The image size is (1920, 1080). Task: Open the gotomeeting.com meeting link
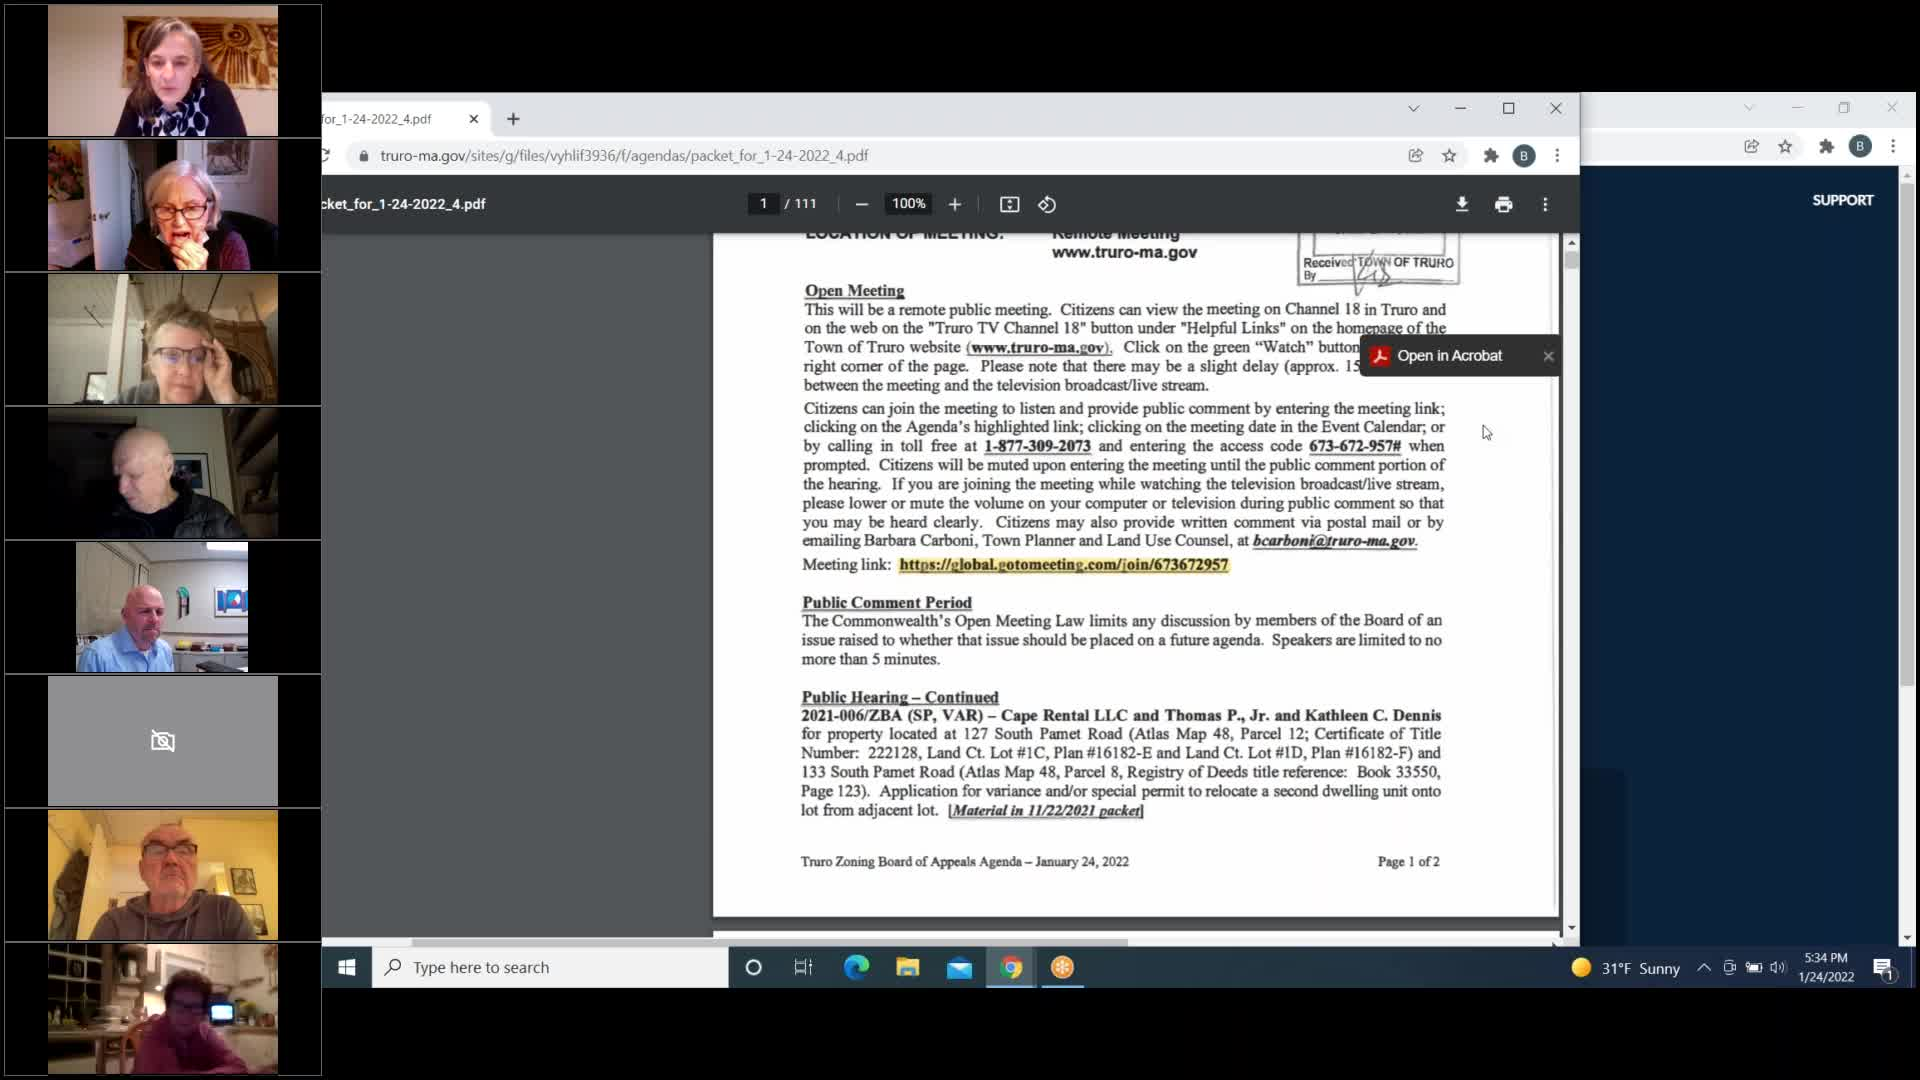coord(1063,565)
